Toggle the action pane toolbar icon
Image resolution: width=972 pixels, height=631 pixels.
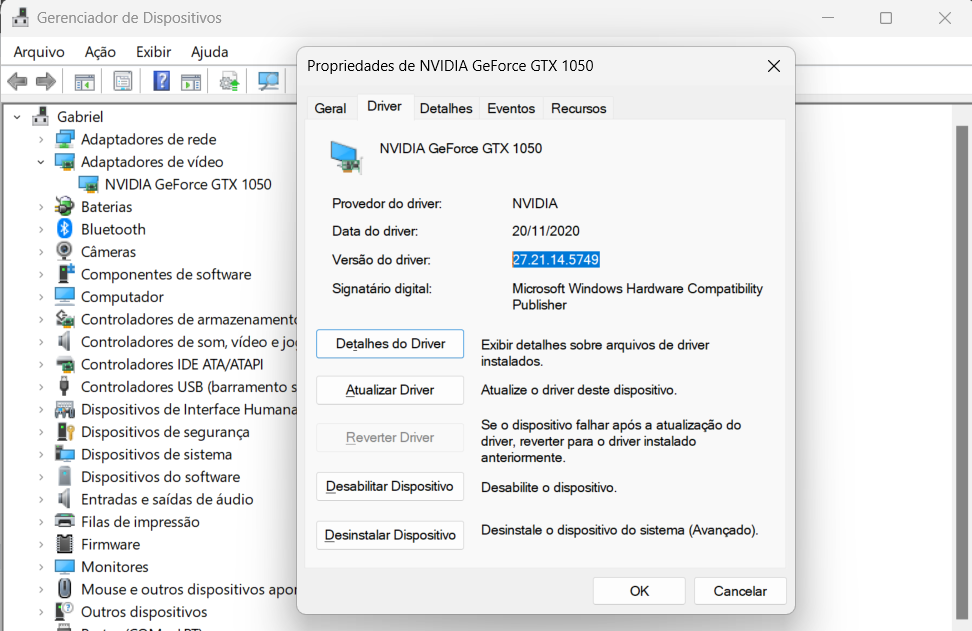click(191, 81)
